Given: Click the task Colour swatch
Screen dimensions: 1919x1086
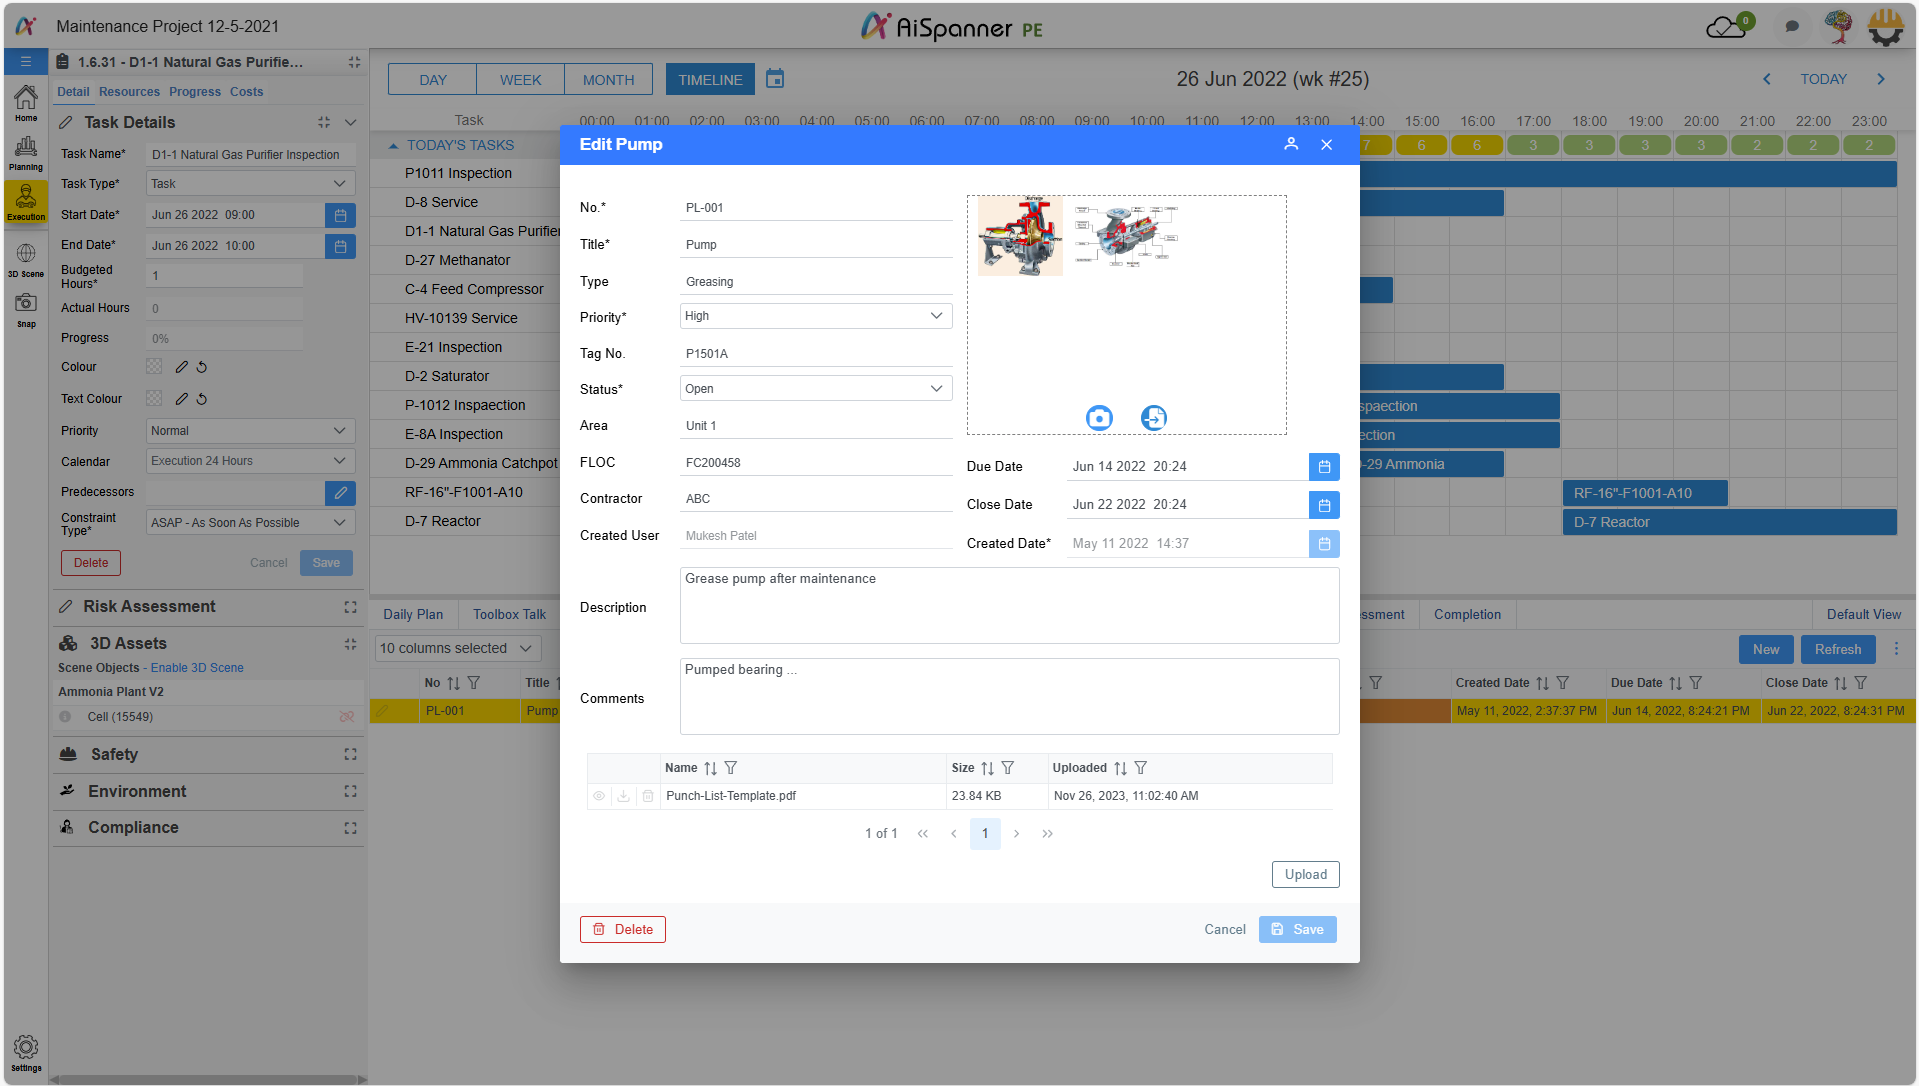Looking at the screenshot, I should pyautogui.click(x=154, y=367).
